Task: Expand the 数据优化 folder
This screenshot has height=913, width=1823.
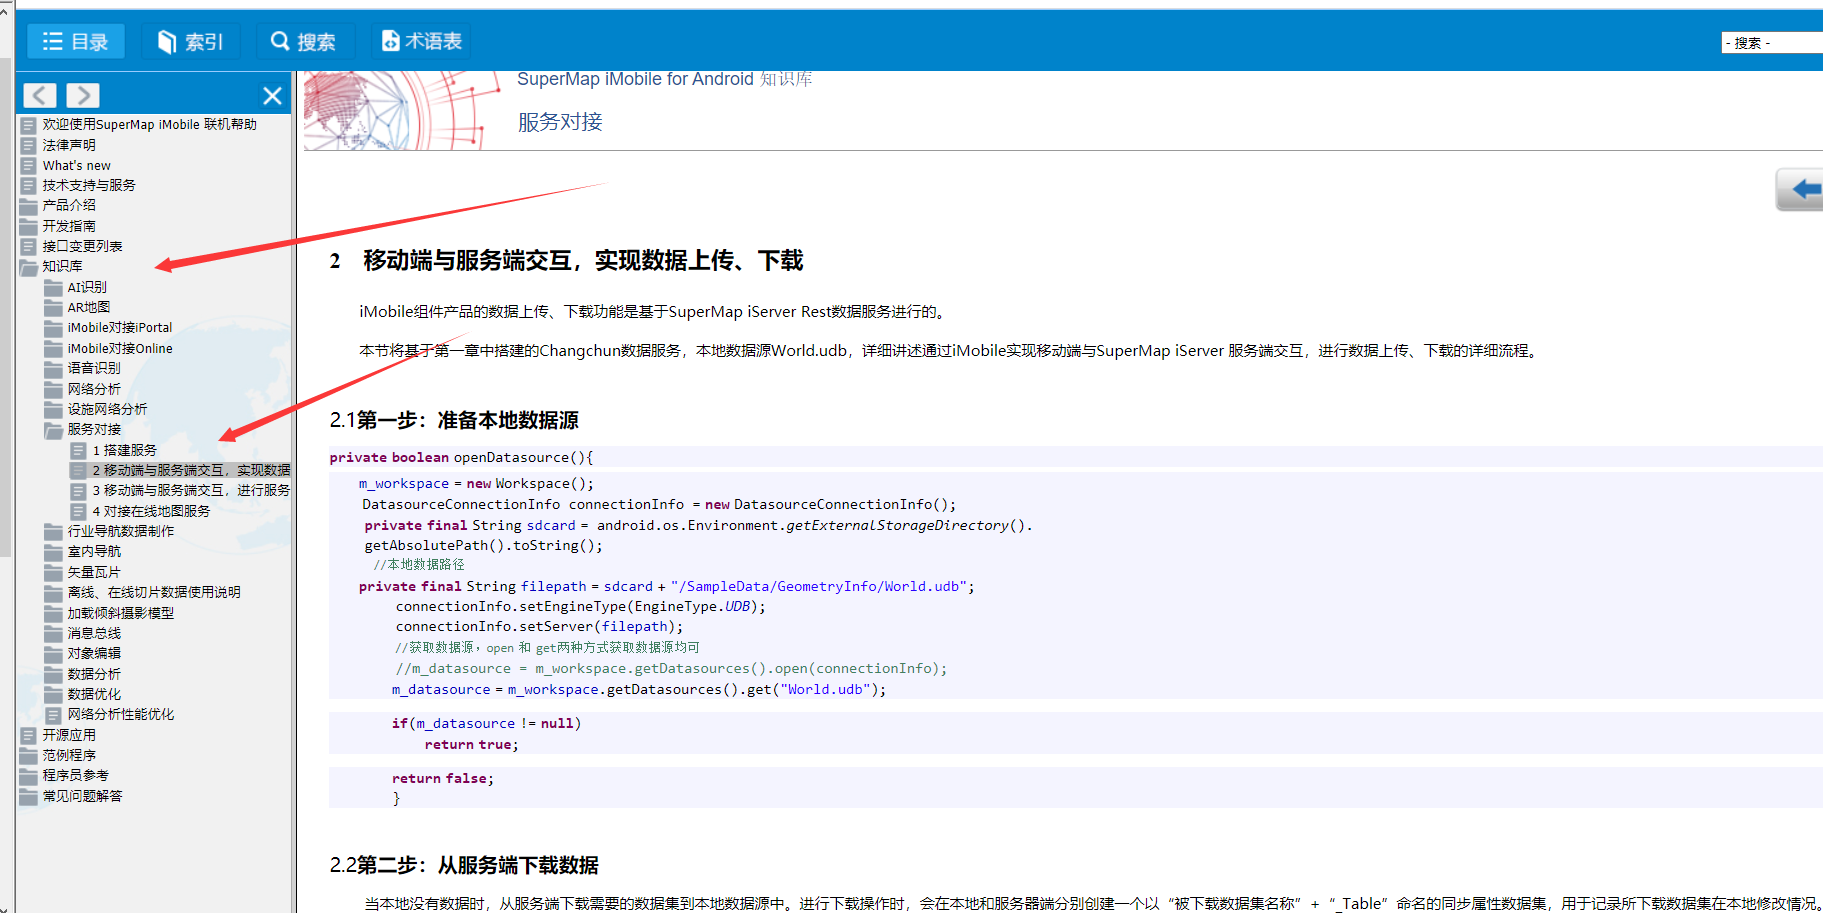Action: click(x=94, y=694)
